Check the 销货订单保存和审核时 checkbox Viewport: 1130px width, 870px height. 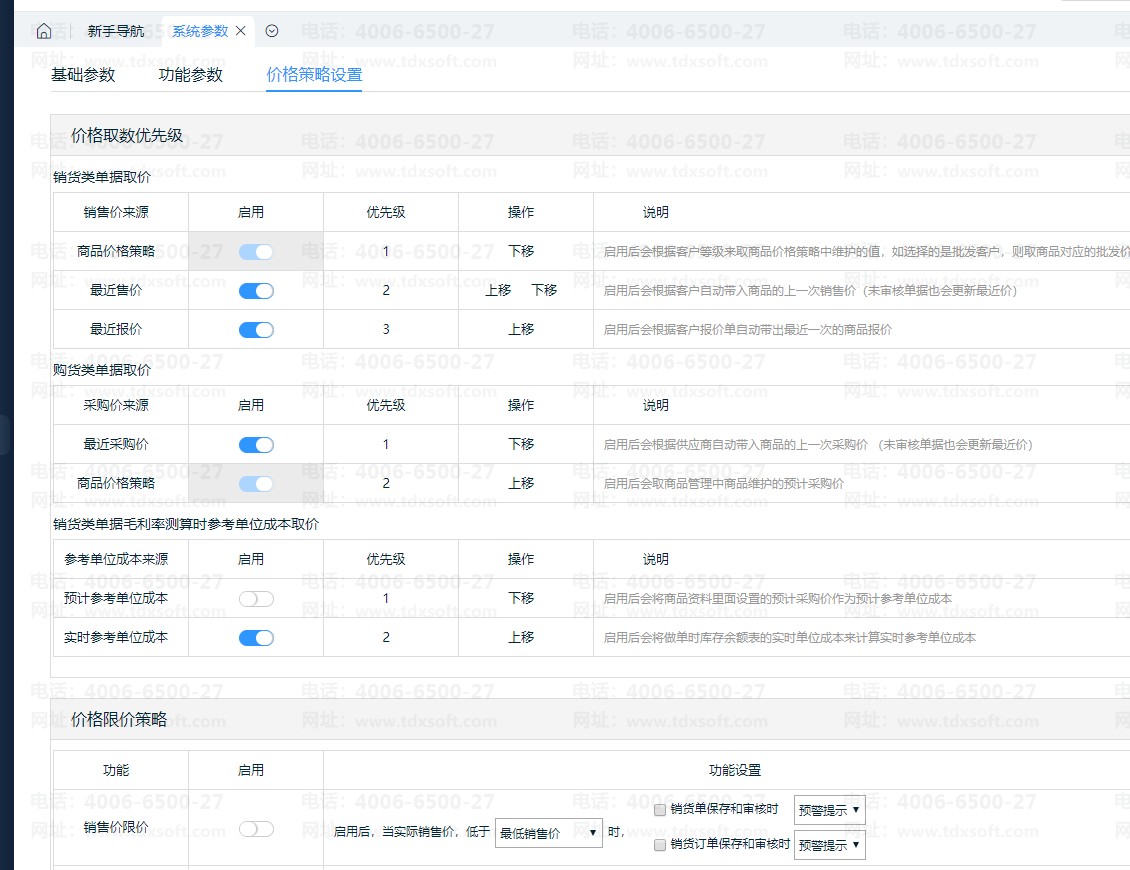point(660,845)
